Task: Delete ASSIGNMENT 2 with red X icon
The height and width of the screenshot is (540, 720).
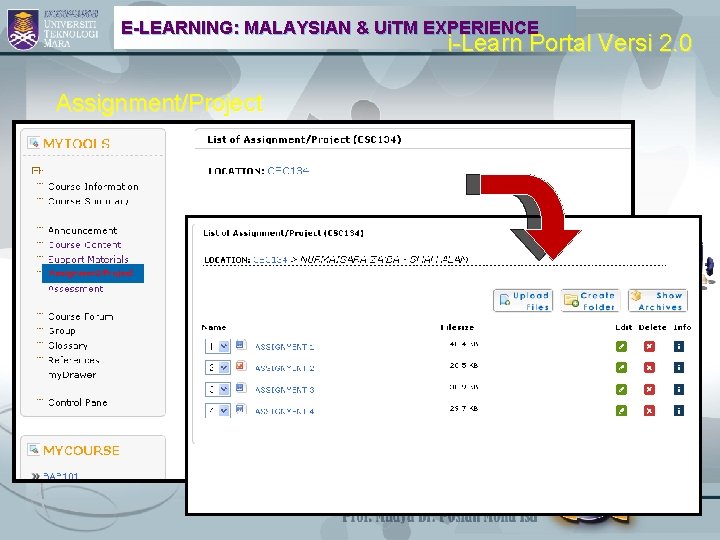Action: tap(649, 367)
